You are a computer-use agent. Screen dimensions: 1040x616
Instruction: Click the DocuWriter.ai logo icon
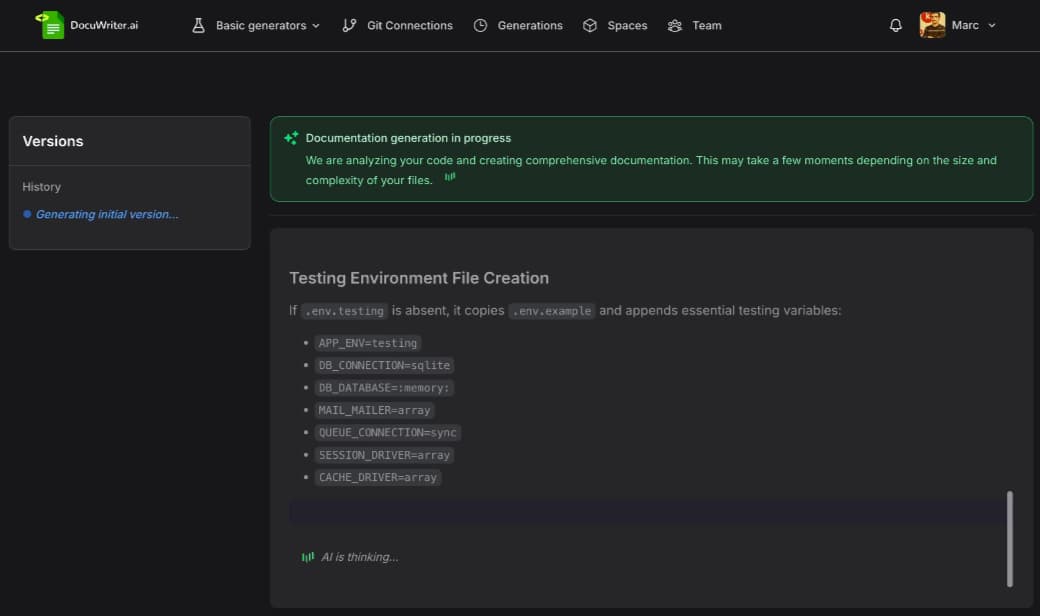50,25
